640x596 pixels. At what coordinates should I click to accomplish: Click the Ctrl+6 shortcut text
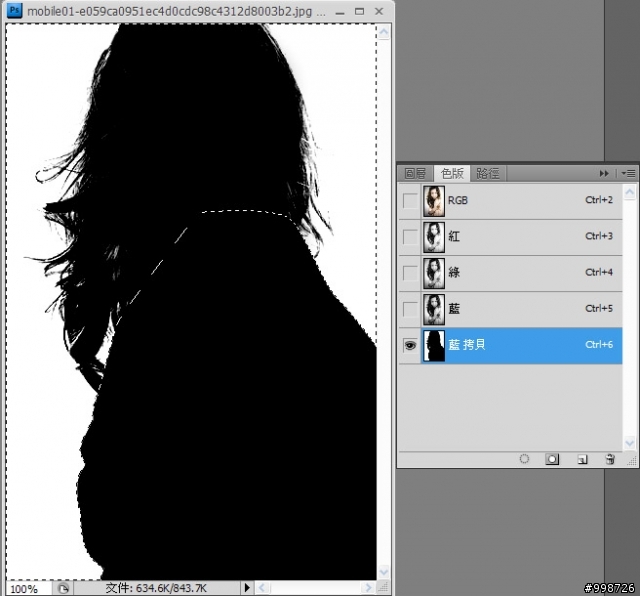(599, 345)
